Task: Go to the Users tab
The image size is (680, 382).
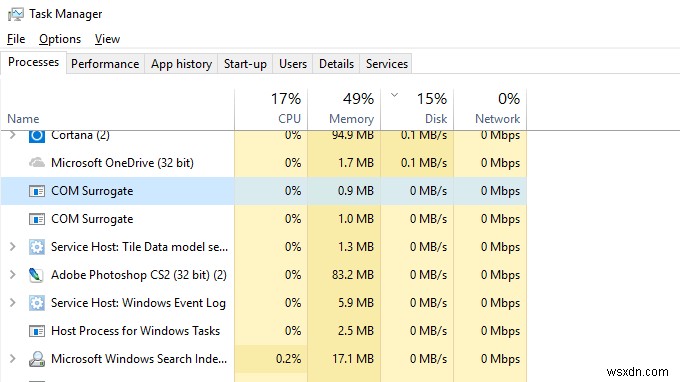Action: coord(293,64)
